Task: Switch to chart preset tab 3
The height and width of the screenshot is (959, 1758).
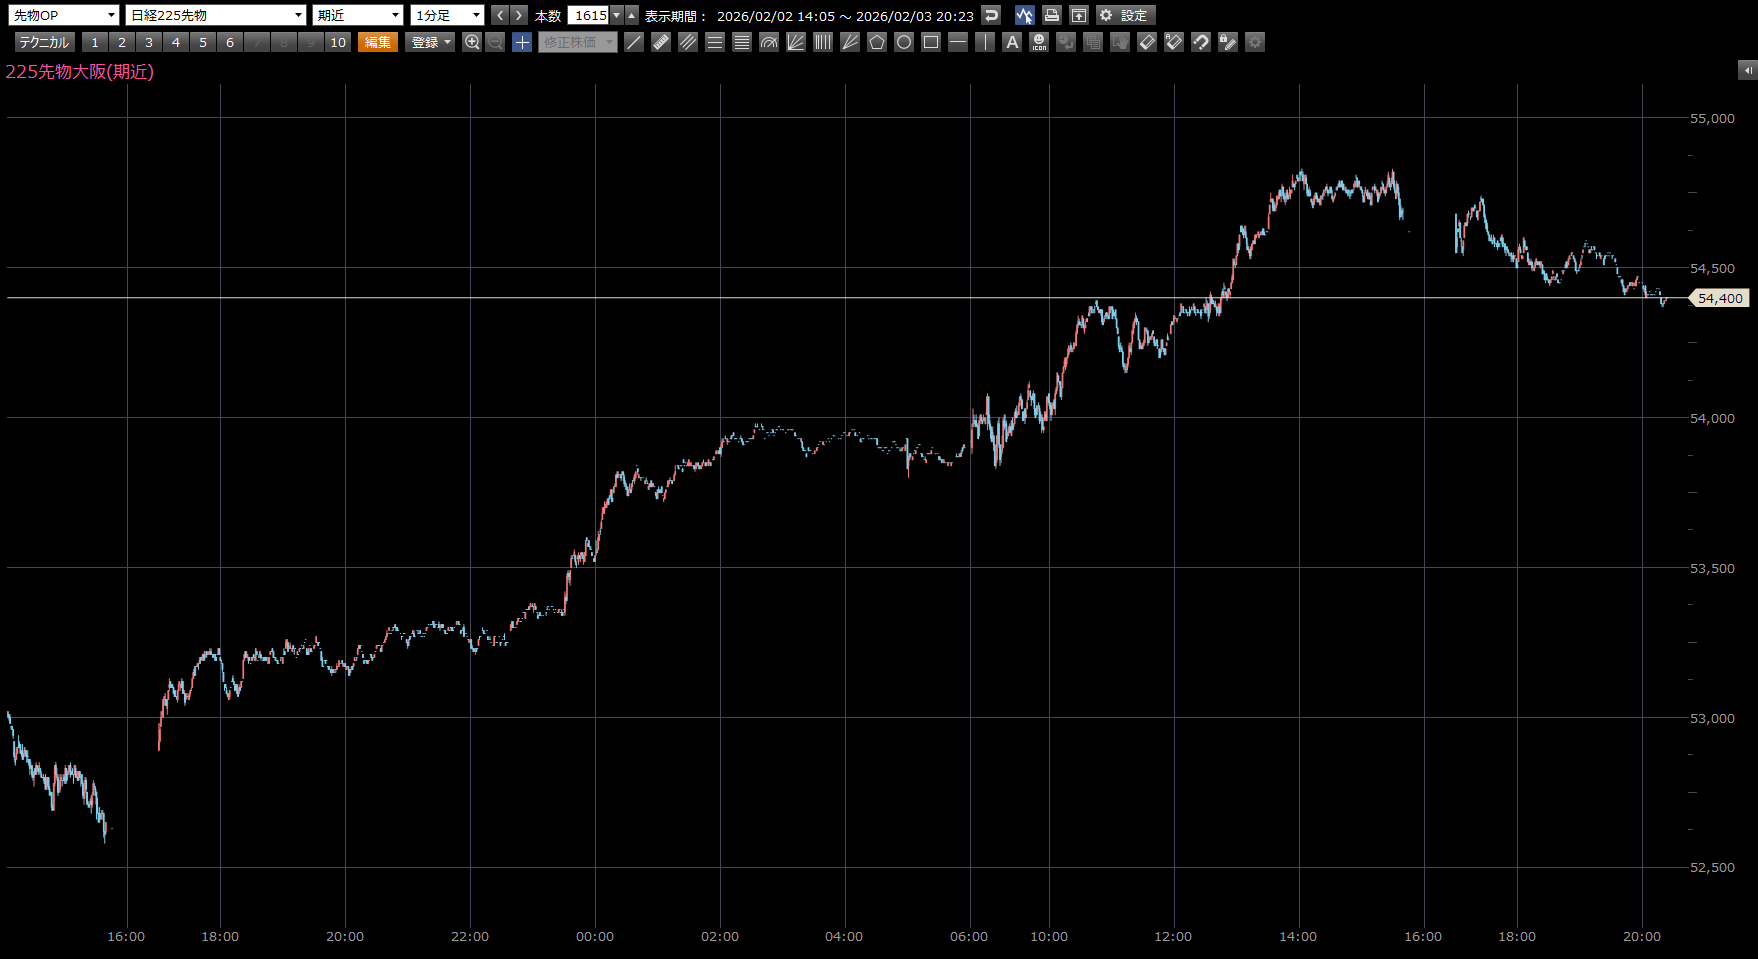Action: point(149,42)
